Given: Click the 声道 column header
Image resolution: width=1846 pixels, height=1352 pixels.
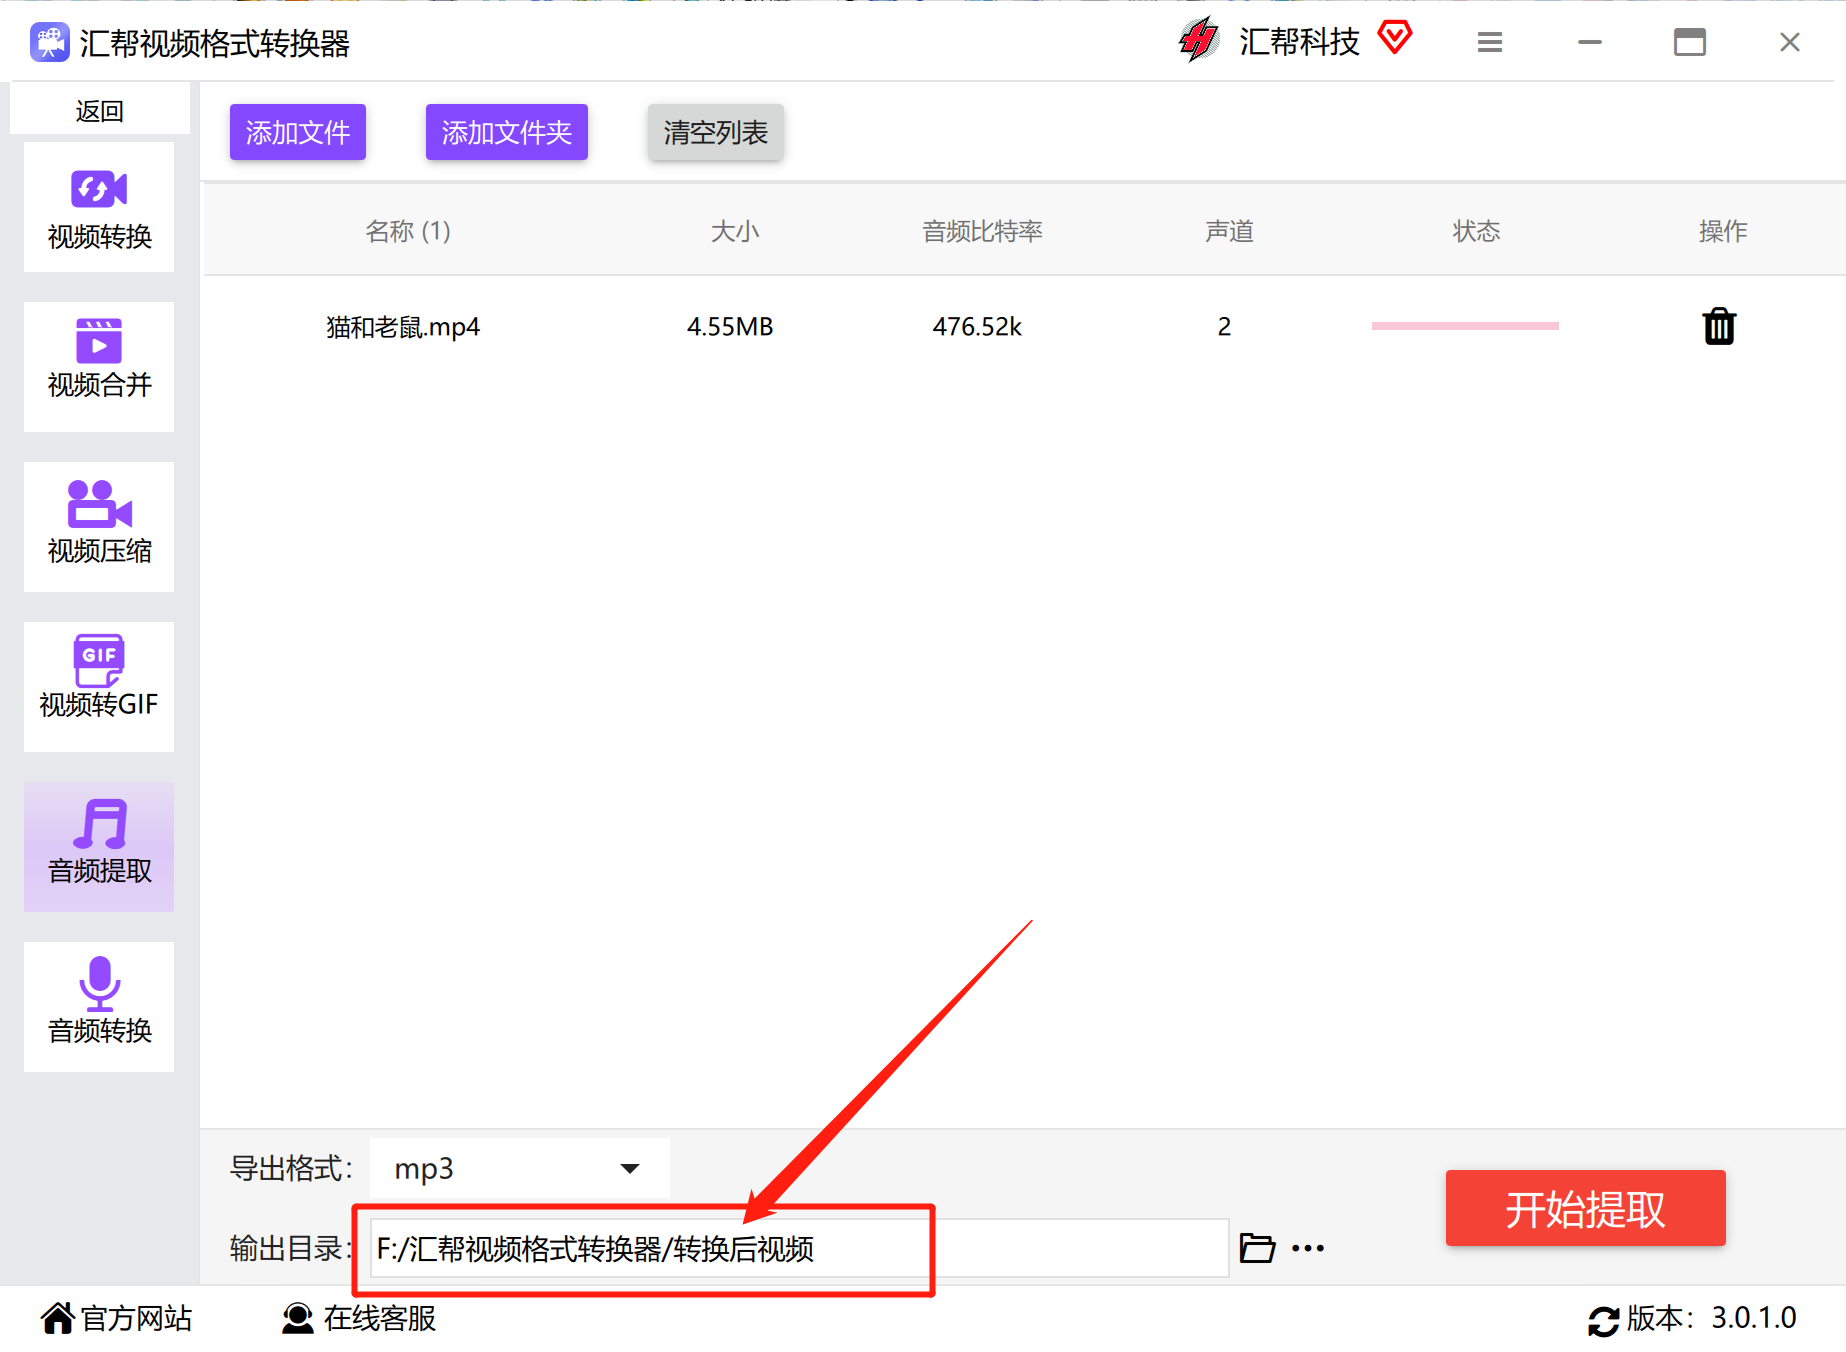Looking at the screenshot, I should coord(1229,231).
